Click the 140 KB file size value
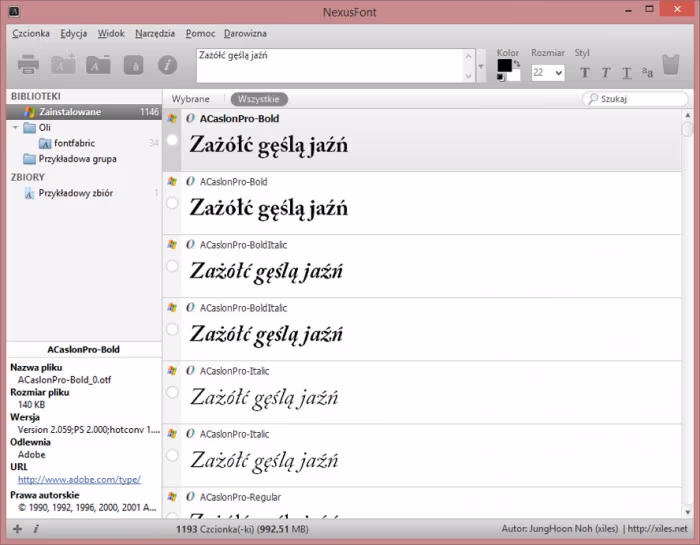Viewport: 700px width, 545px height. 31,405
